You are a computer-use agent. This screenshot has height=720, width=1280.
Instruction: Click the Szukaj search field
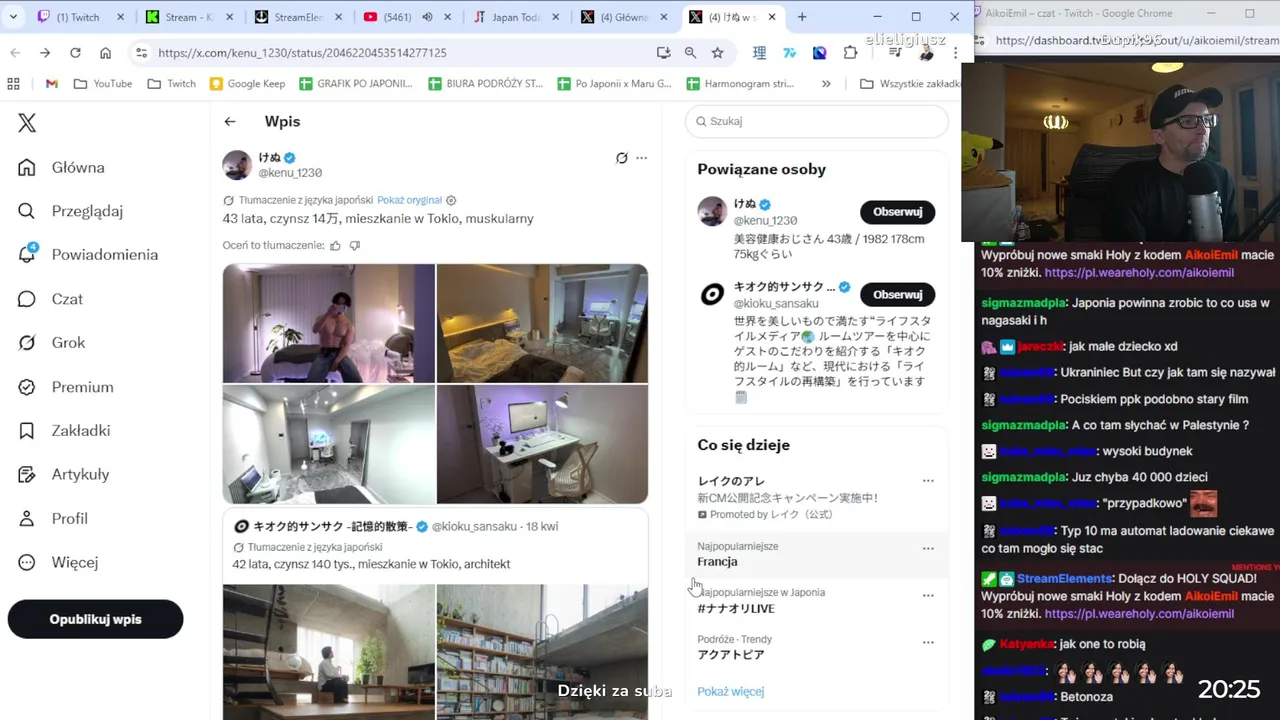pos(817,121)
